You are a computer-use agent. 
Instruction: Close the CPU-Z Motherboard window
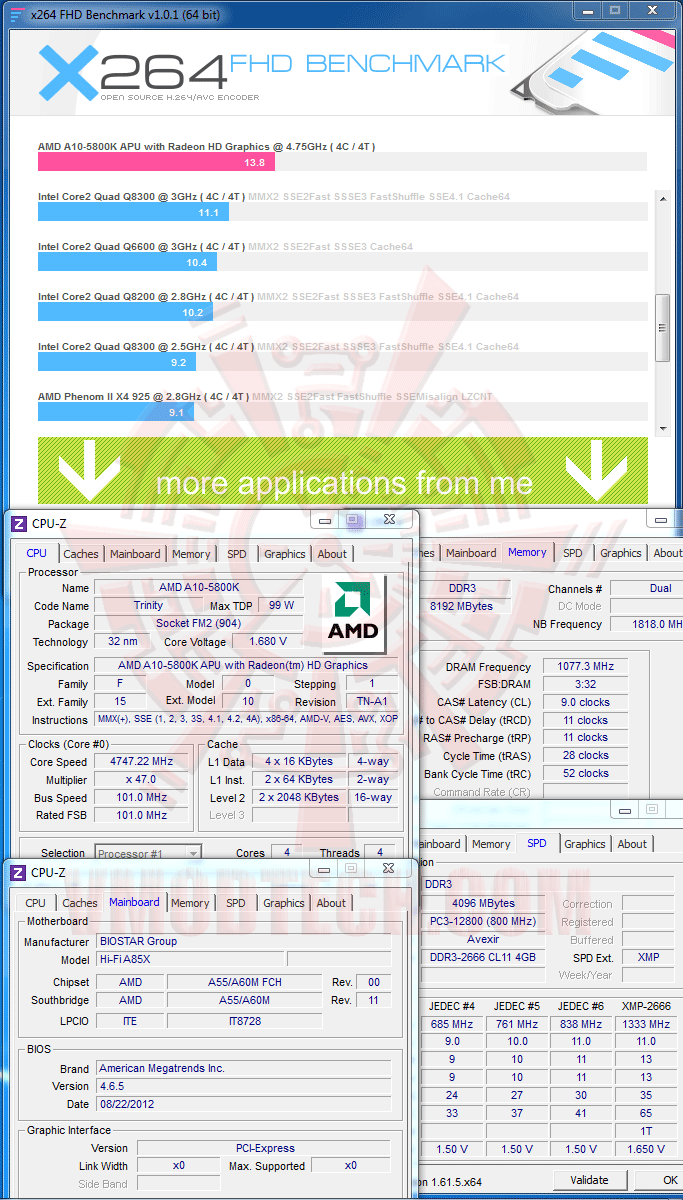click(389, 869)
